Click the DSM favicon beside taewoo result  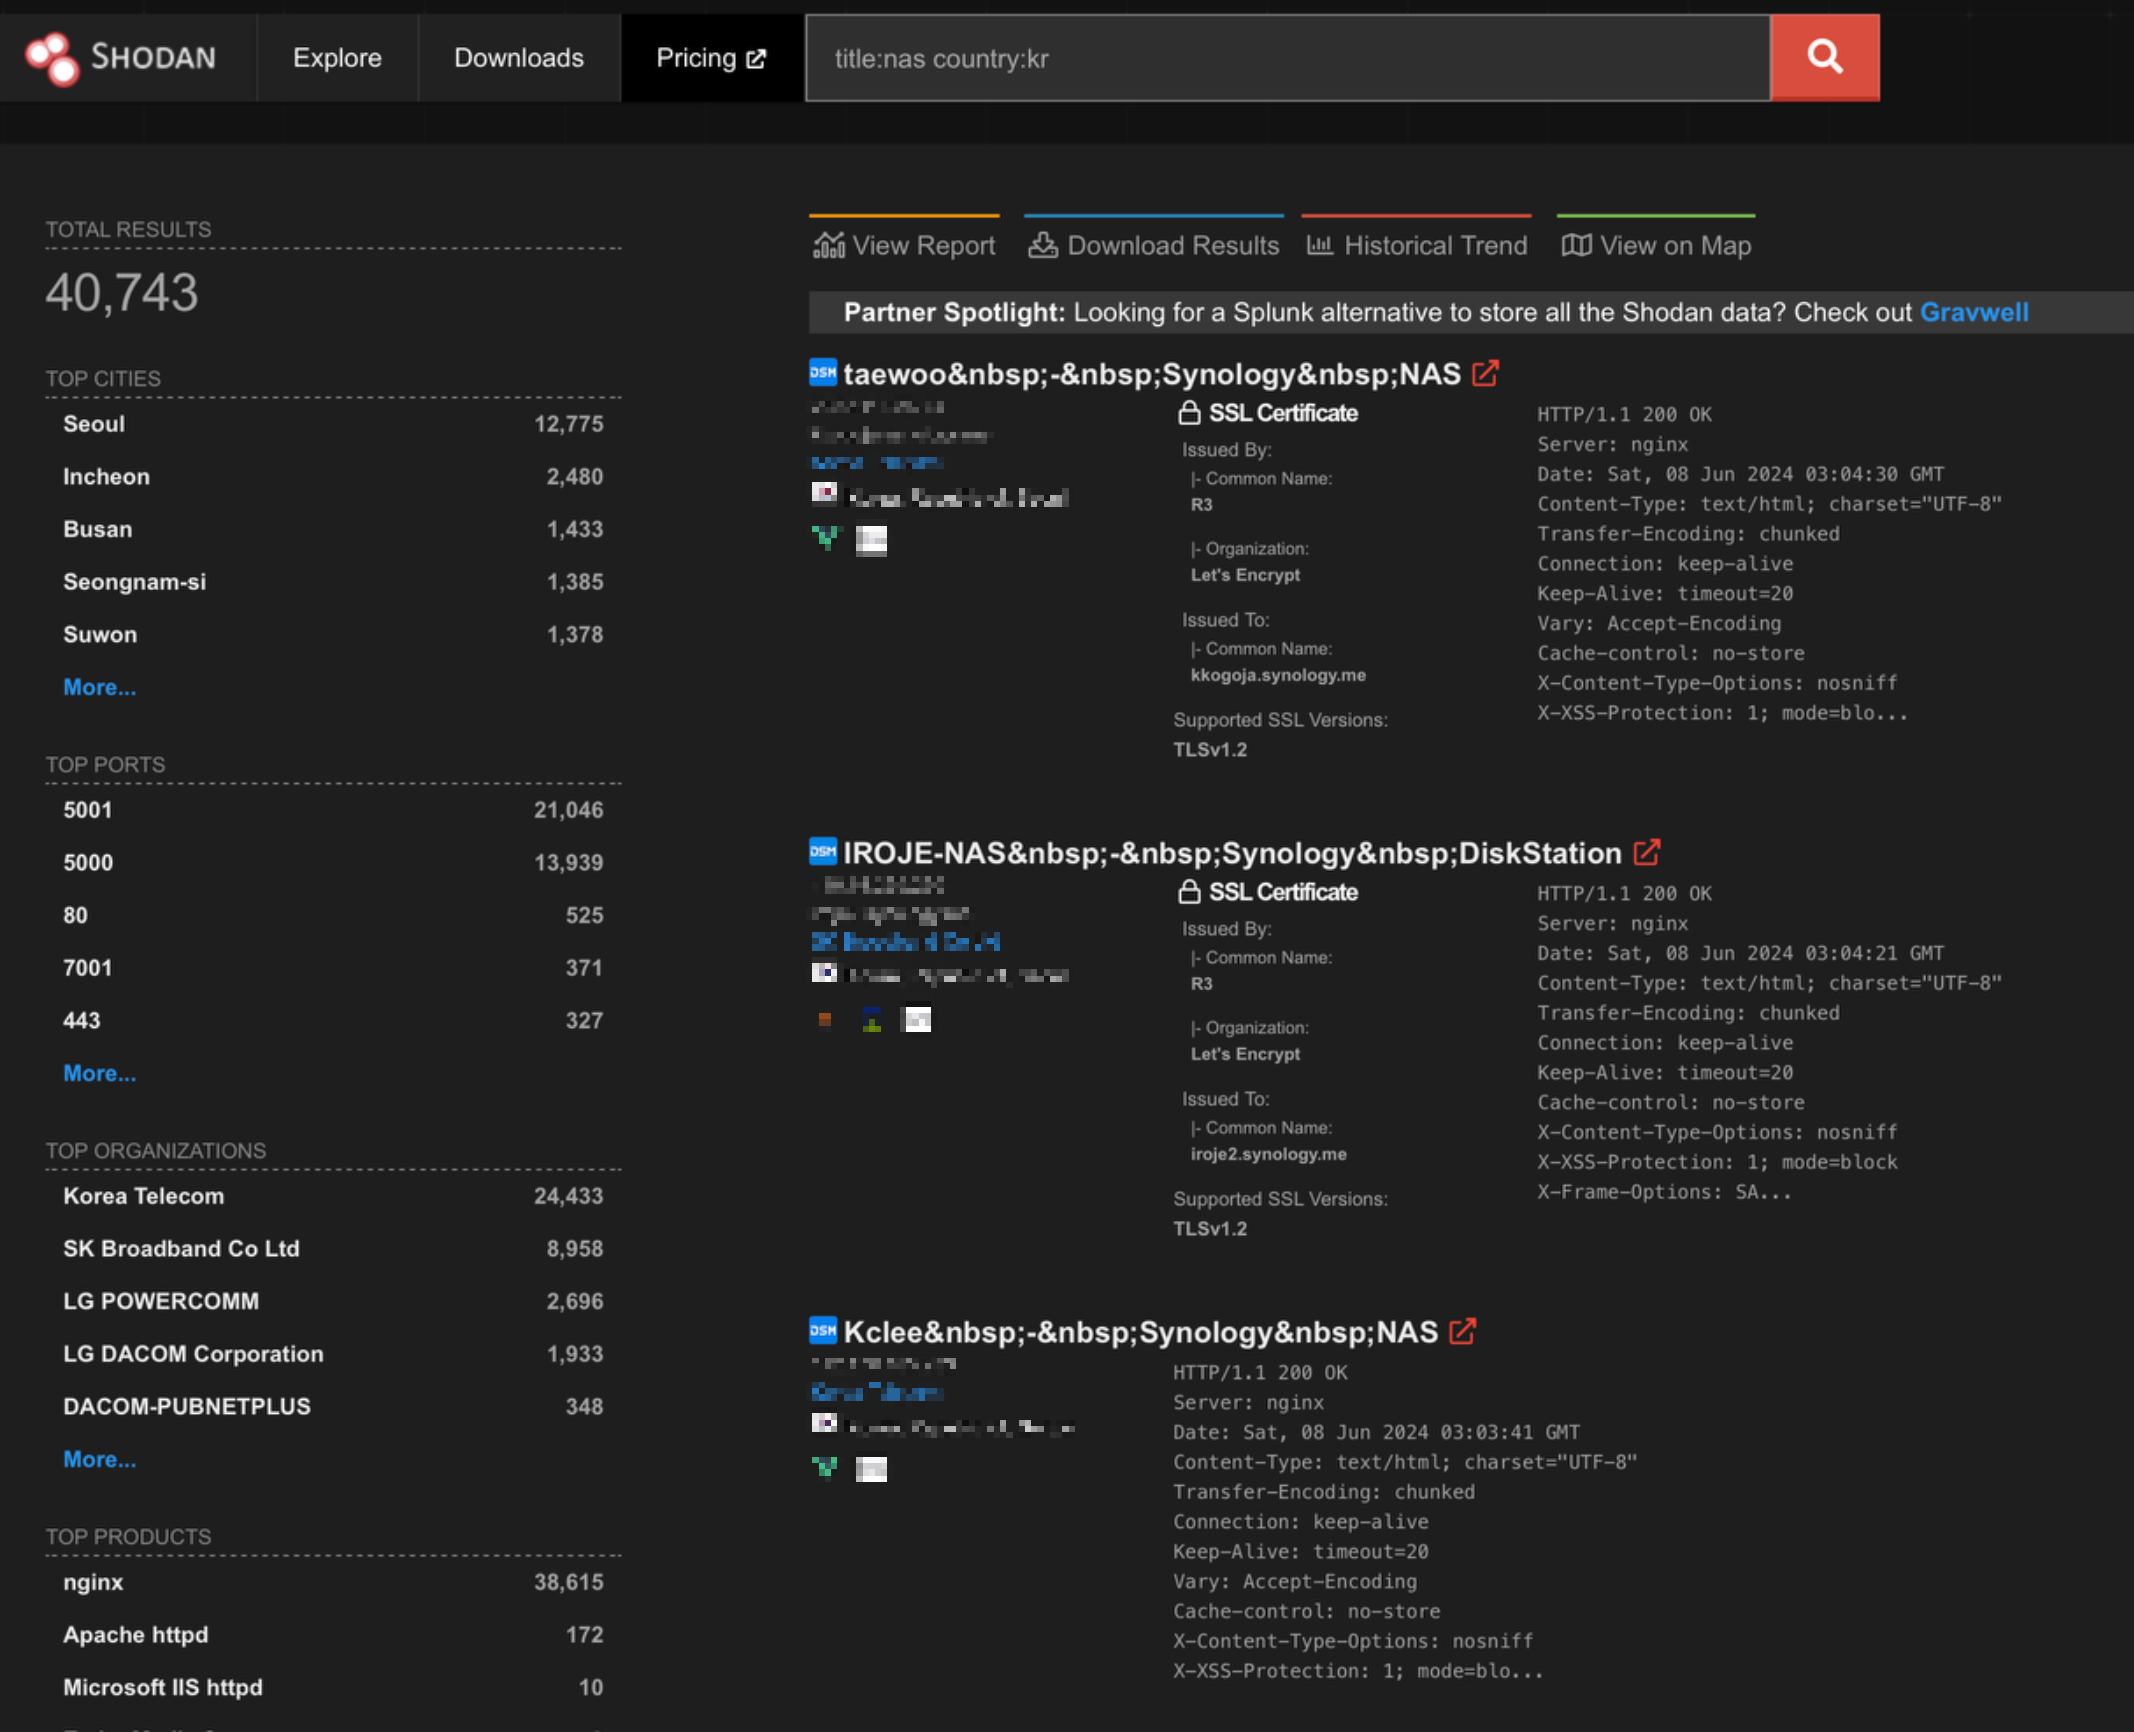point(823,372)
